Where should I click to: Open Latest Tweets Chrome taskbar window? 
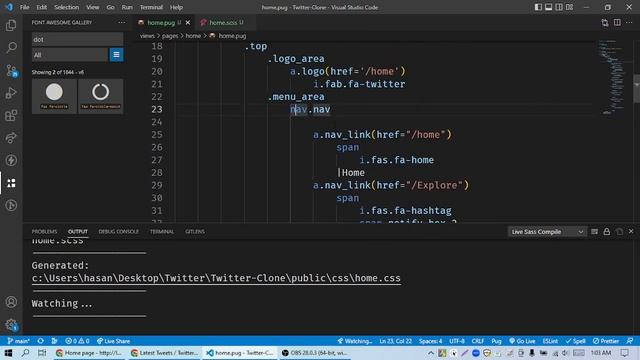tap(165, 353)
